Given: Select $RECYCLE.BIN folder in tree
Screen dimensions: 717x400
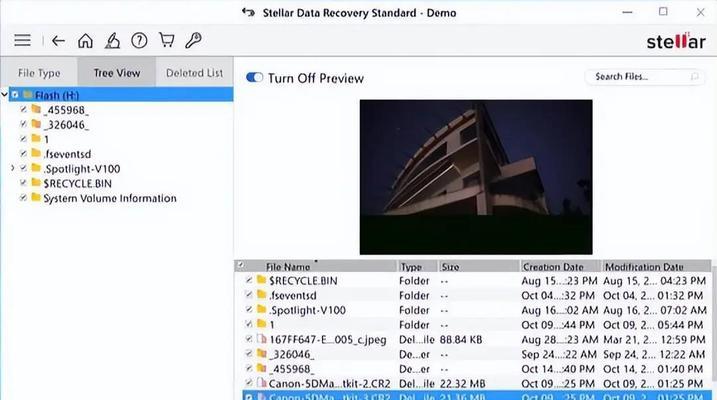Looking at the screenshot, I should (x=77, y=183).
